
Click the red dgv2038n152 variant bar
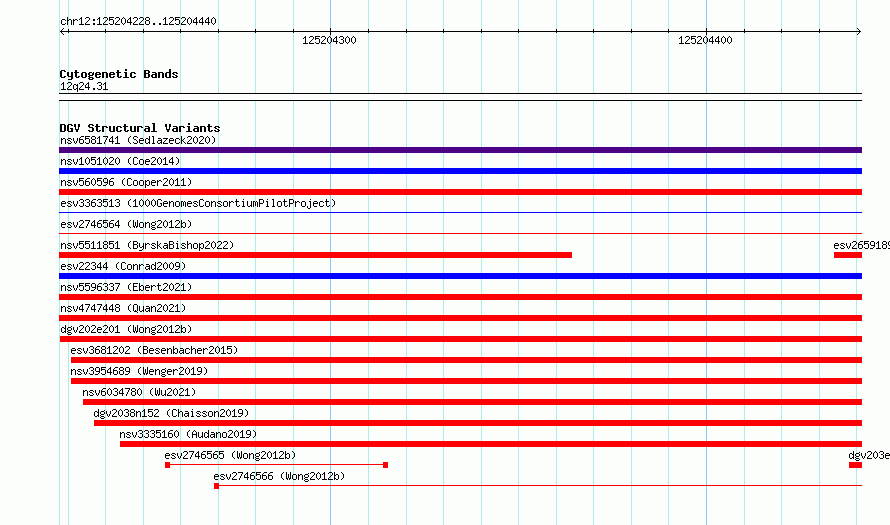coord(478,423)
